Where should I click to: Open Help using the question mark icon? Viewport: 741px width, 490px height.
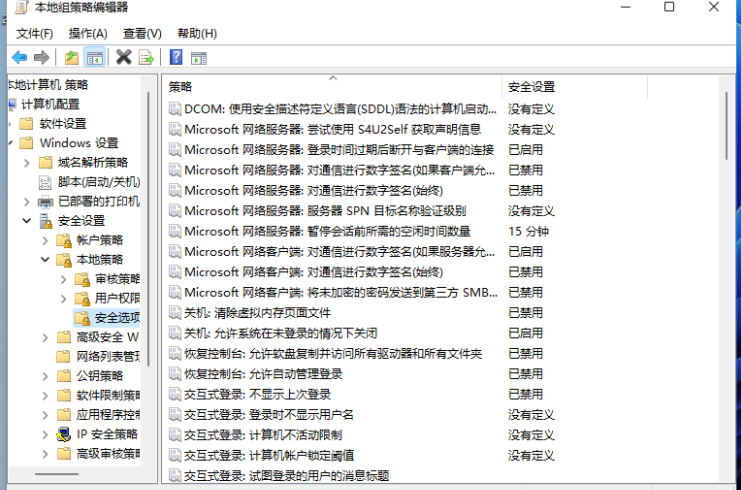[176, 57]
